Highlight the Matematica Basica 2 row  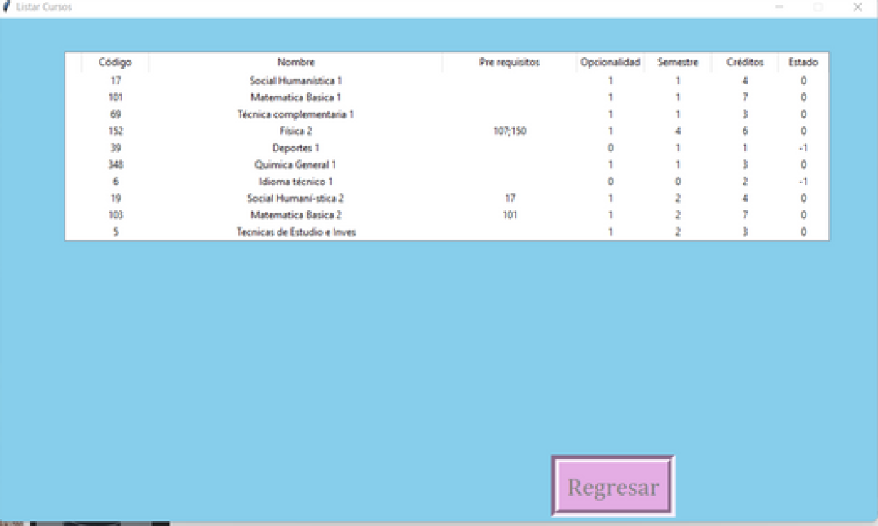coord(295,215)
